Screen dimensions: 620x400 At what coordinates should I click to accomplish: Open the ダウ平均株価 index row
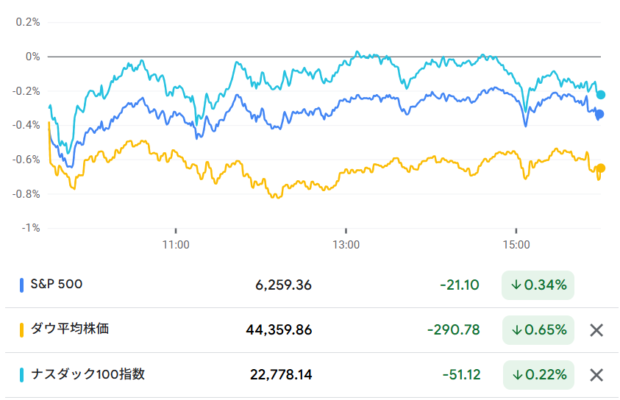(x=312, y=330)
